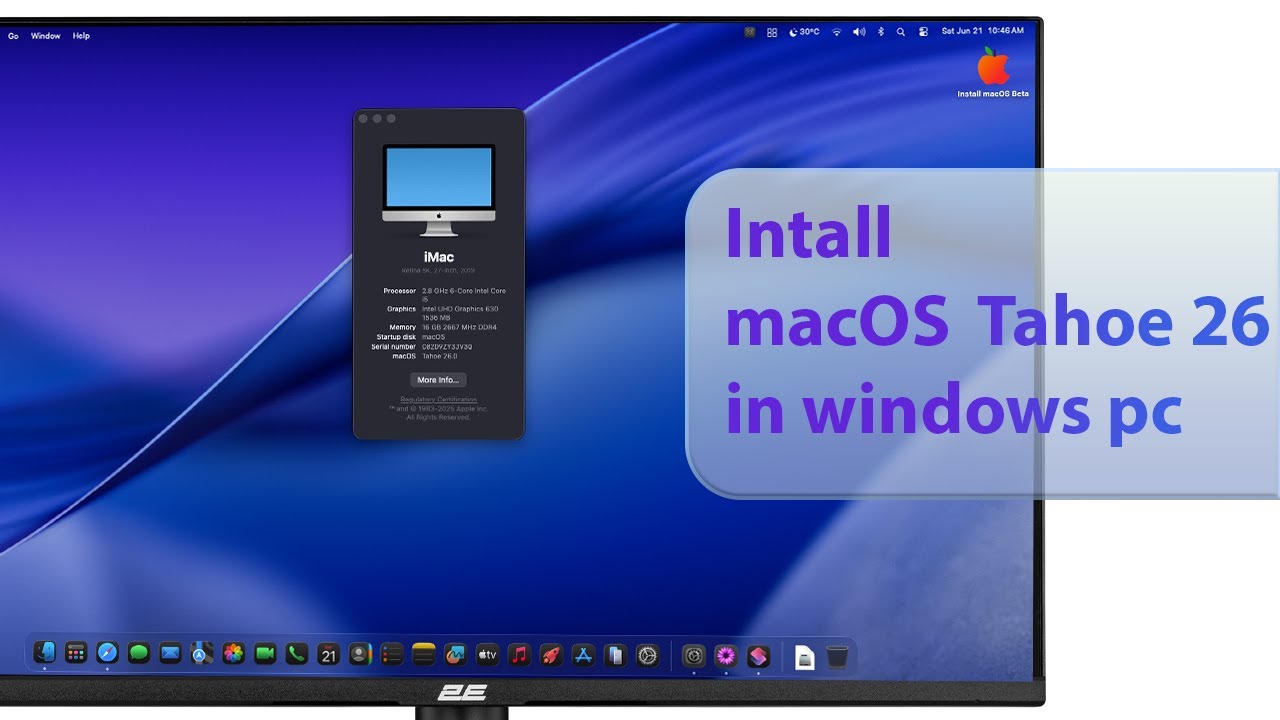Open Maps from the dock
1280x720 pixels.
point(202,655)
